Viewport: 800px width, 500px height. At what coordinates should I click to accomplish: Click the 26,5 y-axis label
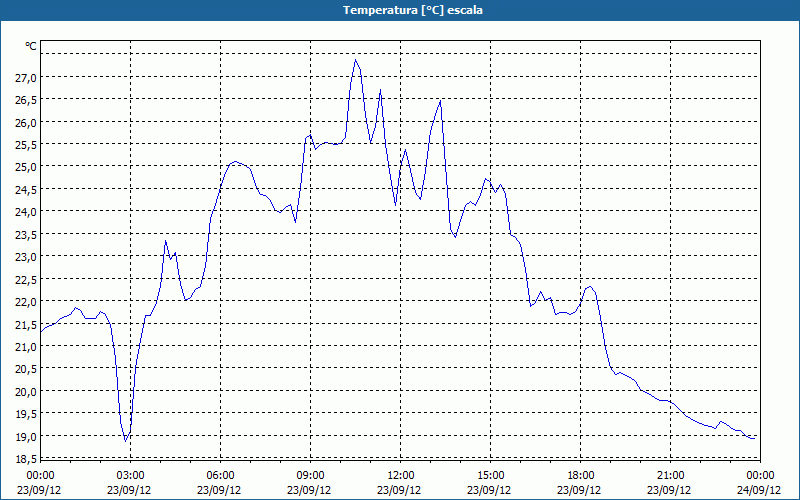[x=26, y=100]
